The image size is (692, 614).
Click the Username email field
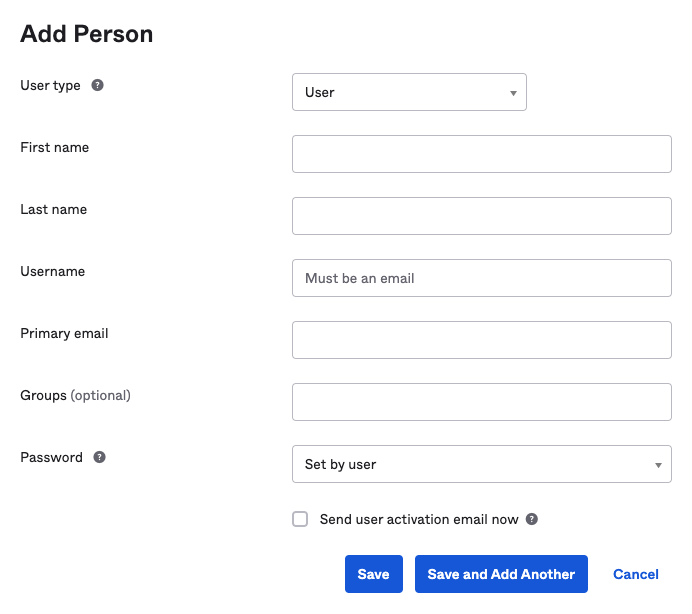pos(481,278)
